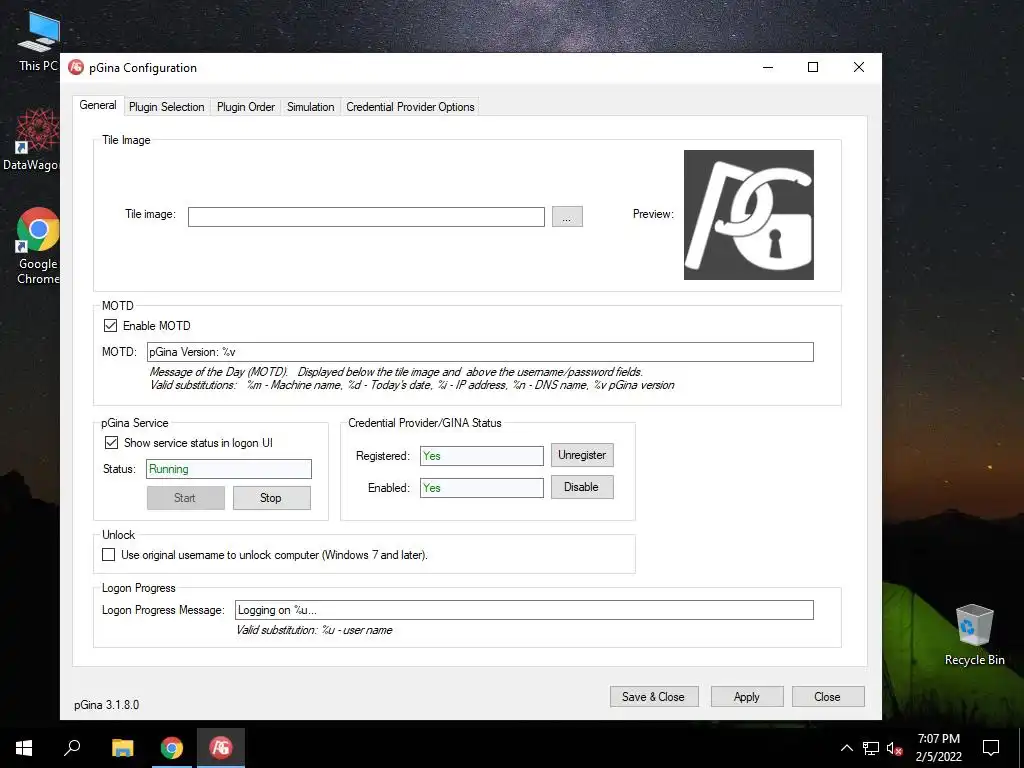Screen dimensions: 1024x768
Task: Click the Registered status field
Action: (481, 456)
